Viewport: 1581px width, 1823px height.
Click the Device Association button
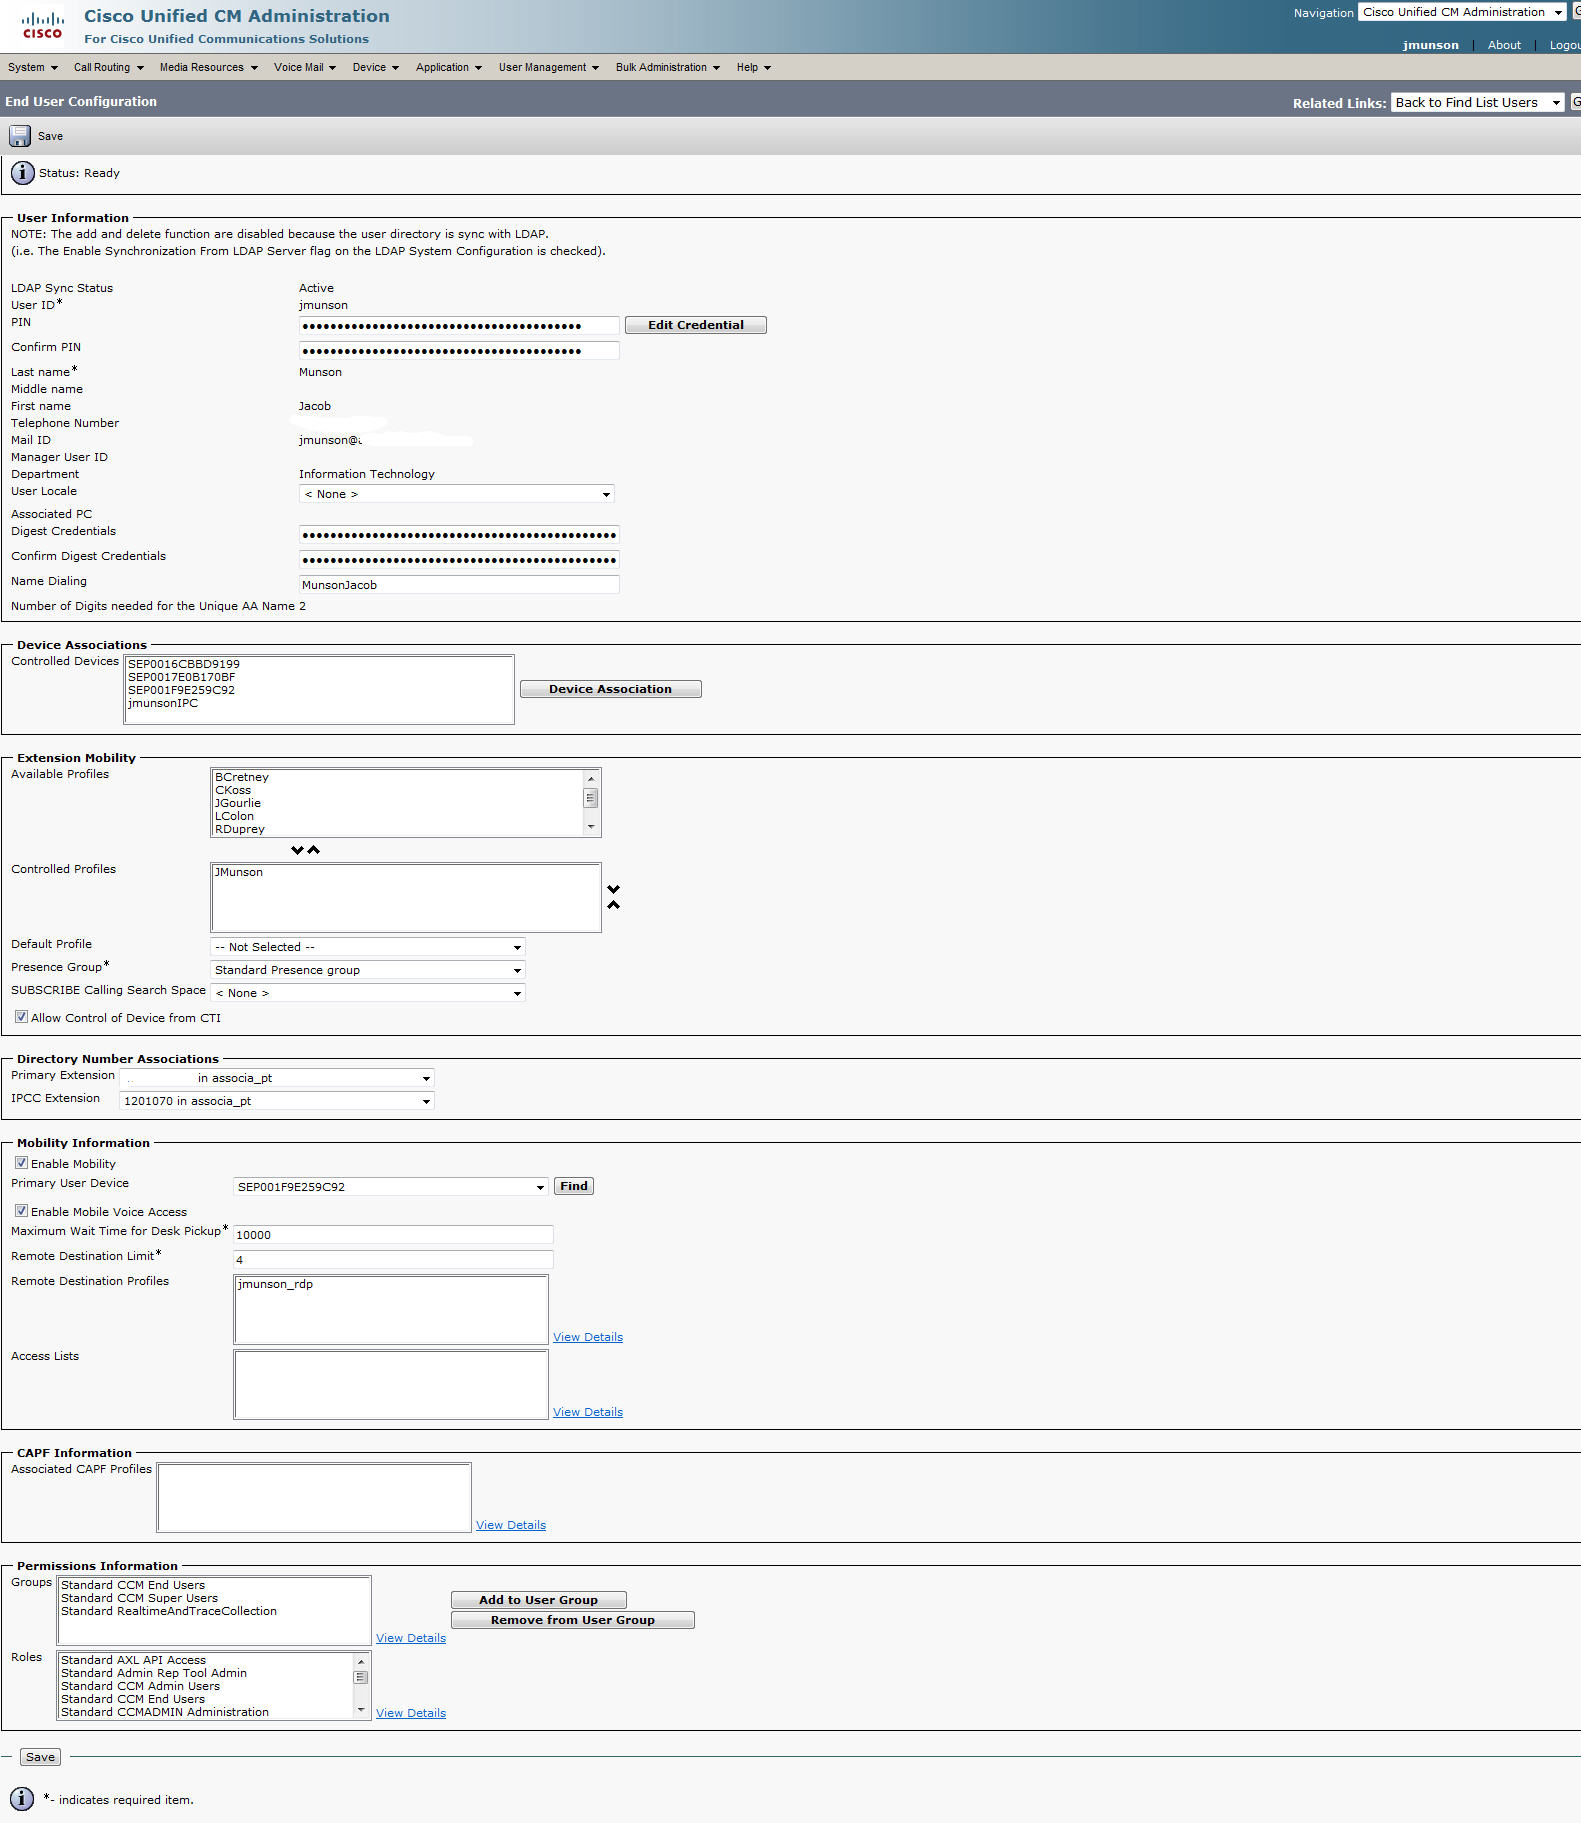point(610,689)
